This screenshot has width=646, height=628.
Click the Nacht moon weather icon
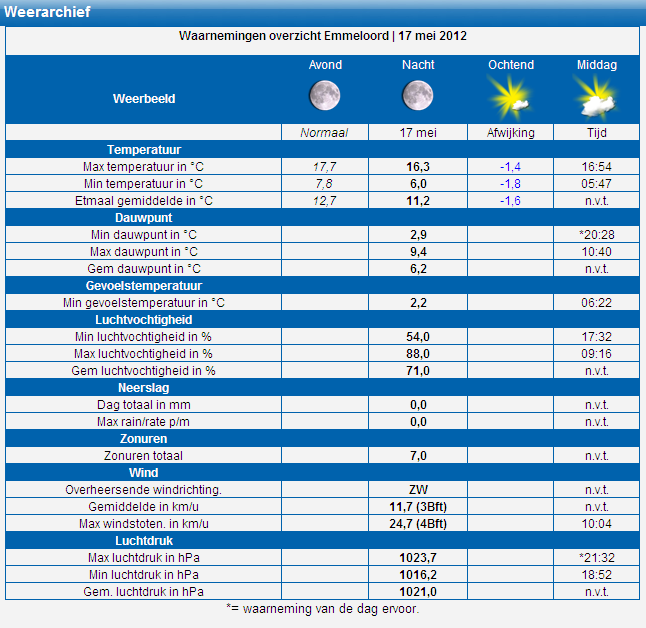click(x=417, y=96)
